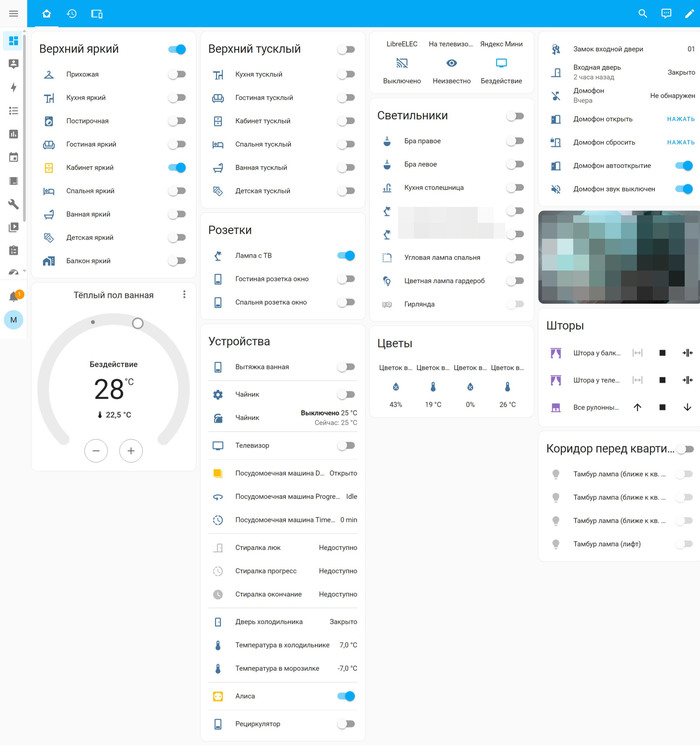
Task: Lower all roller blinds with down arrow
Action: tap(687, 407)
